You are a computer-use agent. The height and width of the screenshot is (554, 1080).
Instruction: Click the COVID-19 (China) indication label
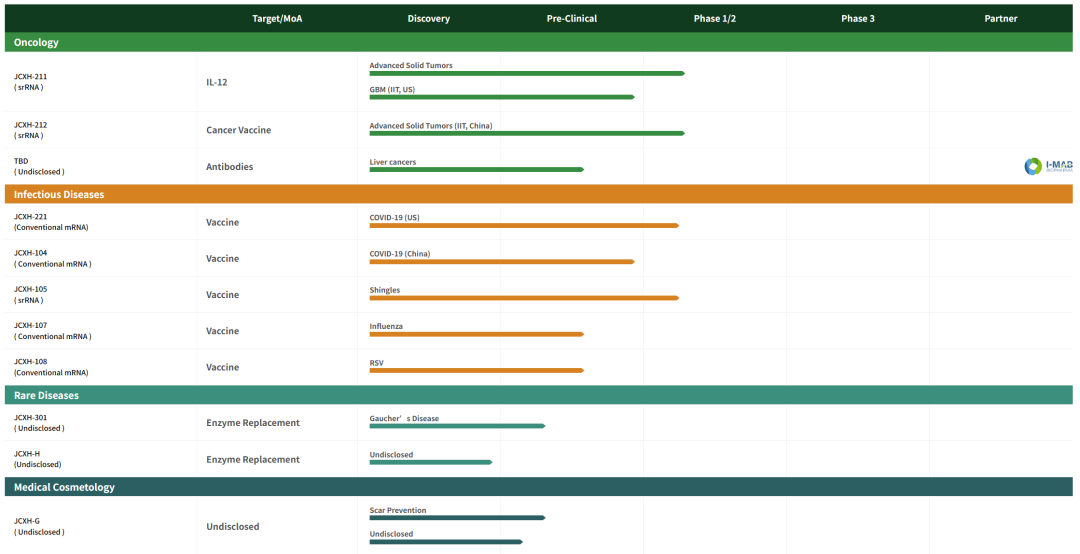[x=400, y=254]
